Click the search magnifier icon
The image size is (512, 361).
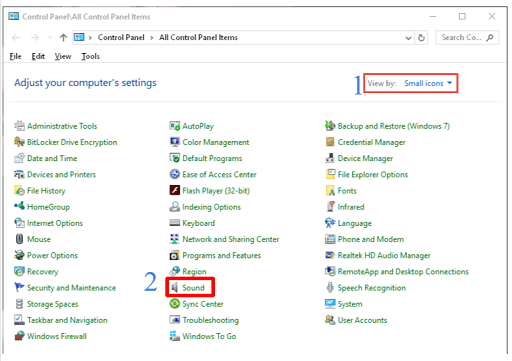click(490, 38)
